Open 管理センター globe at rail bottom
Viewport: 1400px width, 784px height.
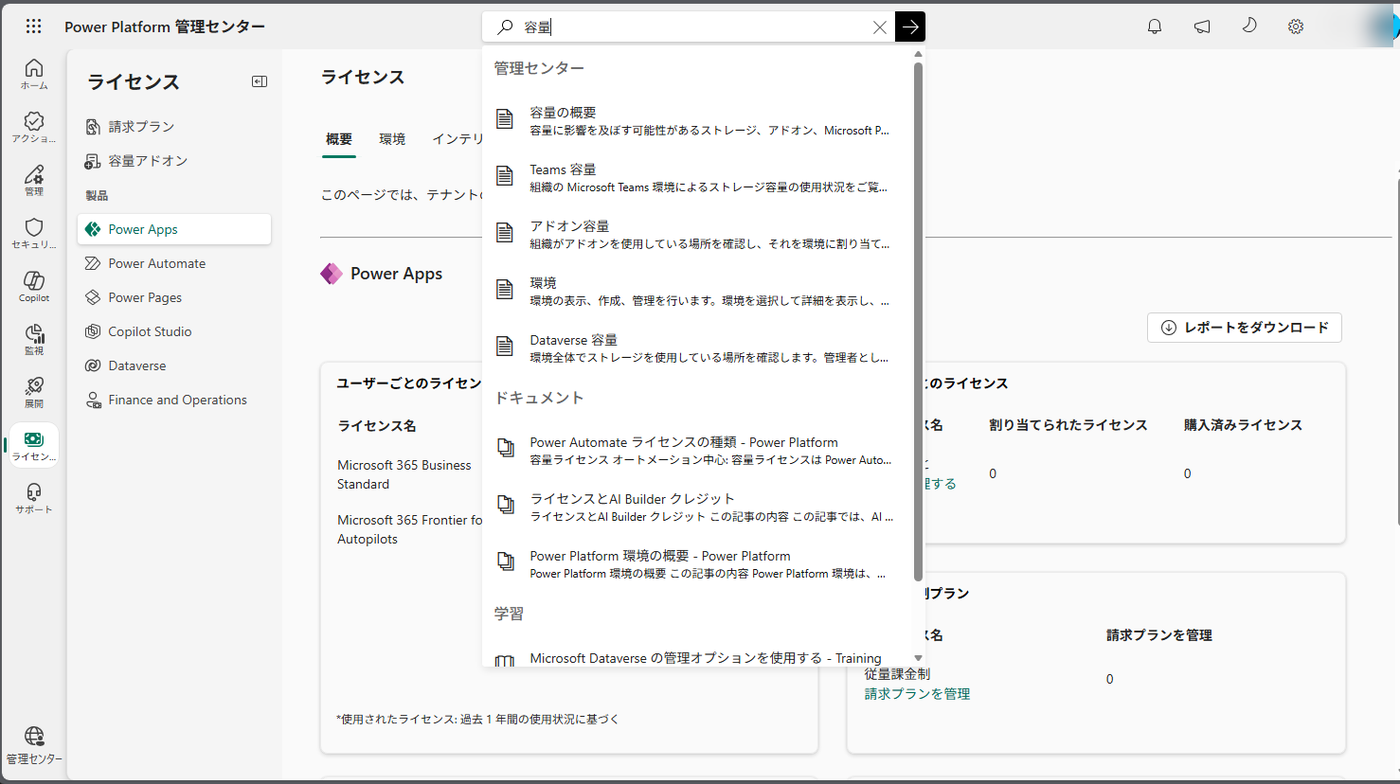[x=34, y=746]
